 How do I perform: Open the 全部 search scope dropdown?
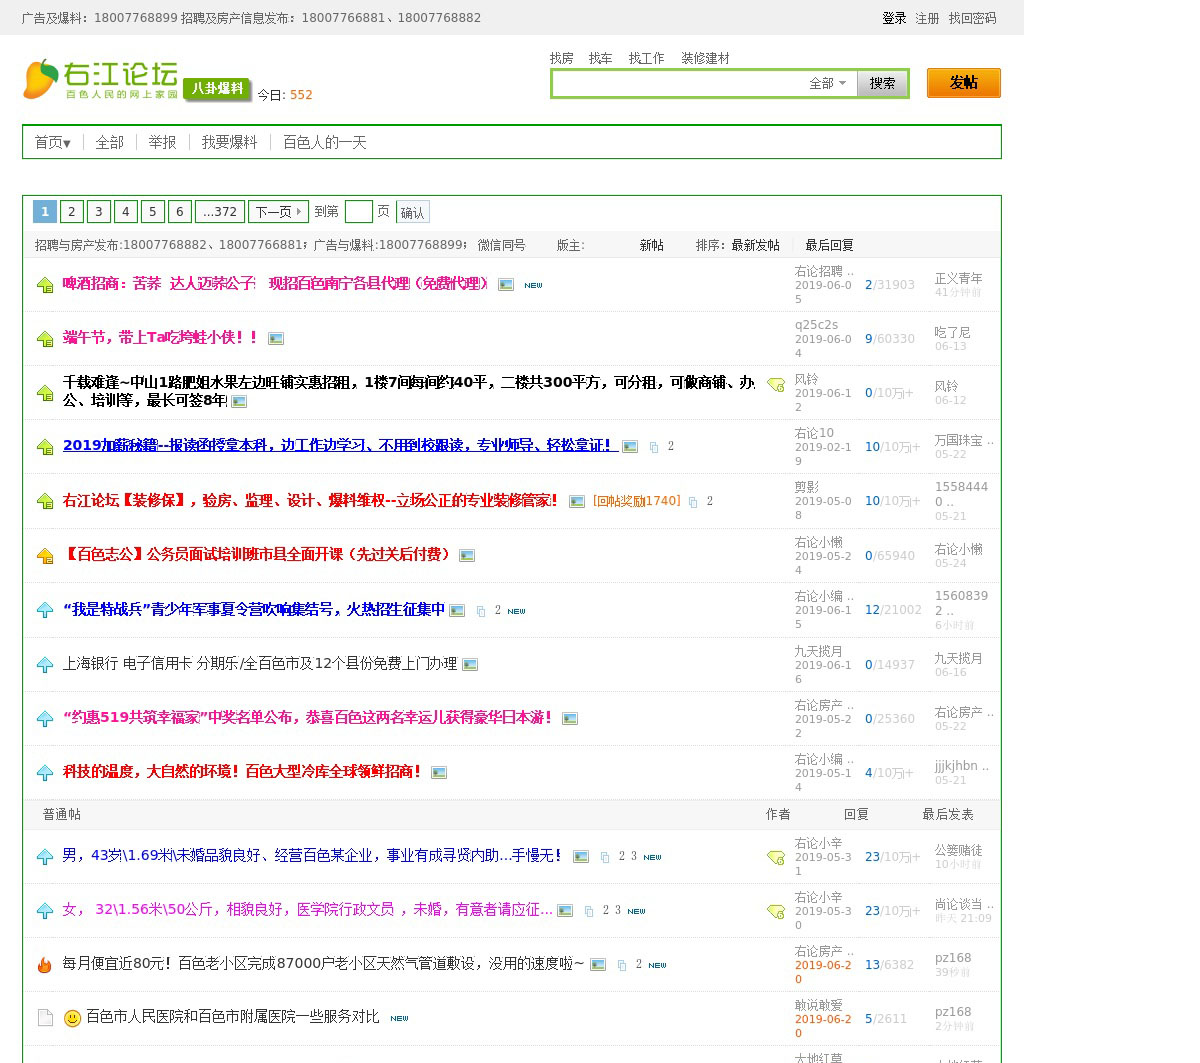(x=828, y=84)
